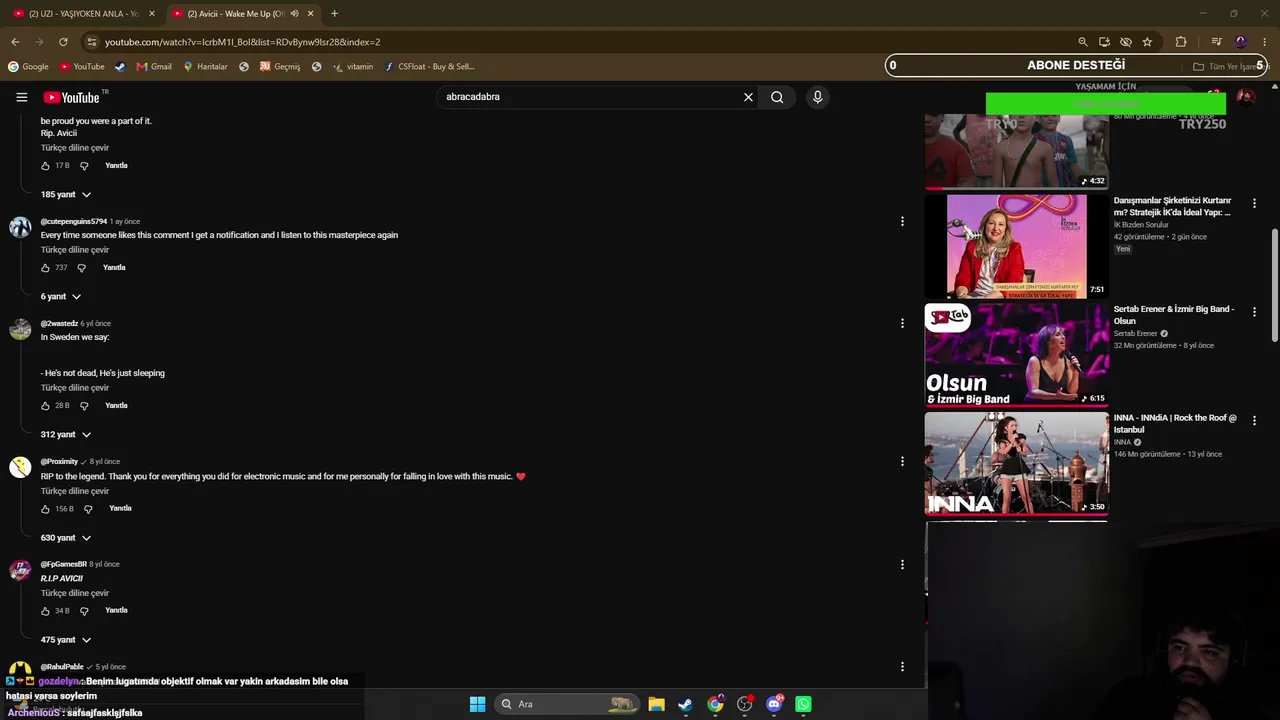1280x720 pixels.
Task: Like the @Proximity RIP to the legend comment
Action: pos(45,509)
